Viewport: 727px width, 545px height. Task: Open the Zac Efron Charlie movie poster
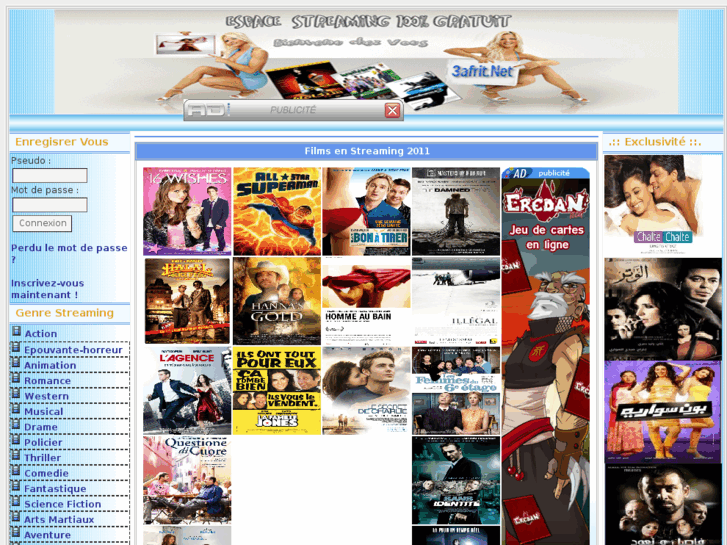point(366,391)
